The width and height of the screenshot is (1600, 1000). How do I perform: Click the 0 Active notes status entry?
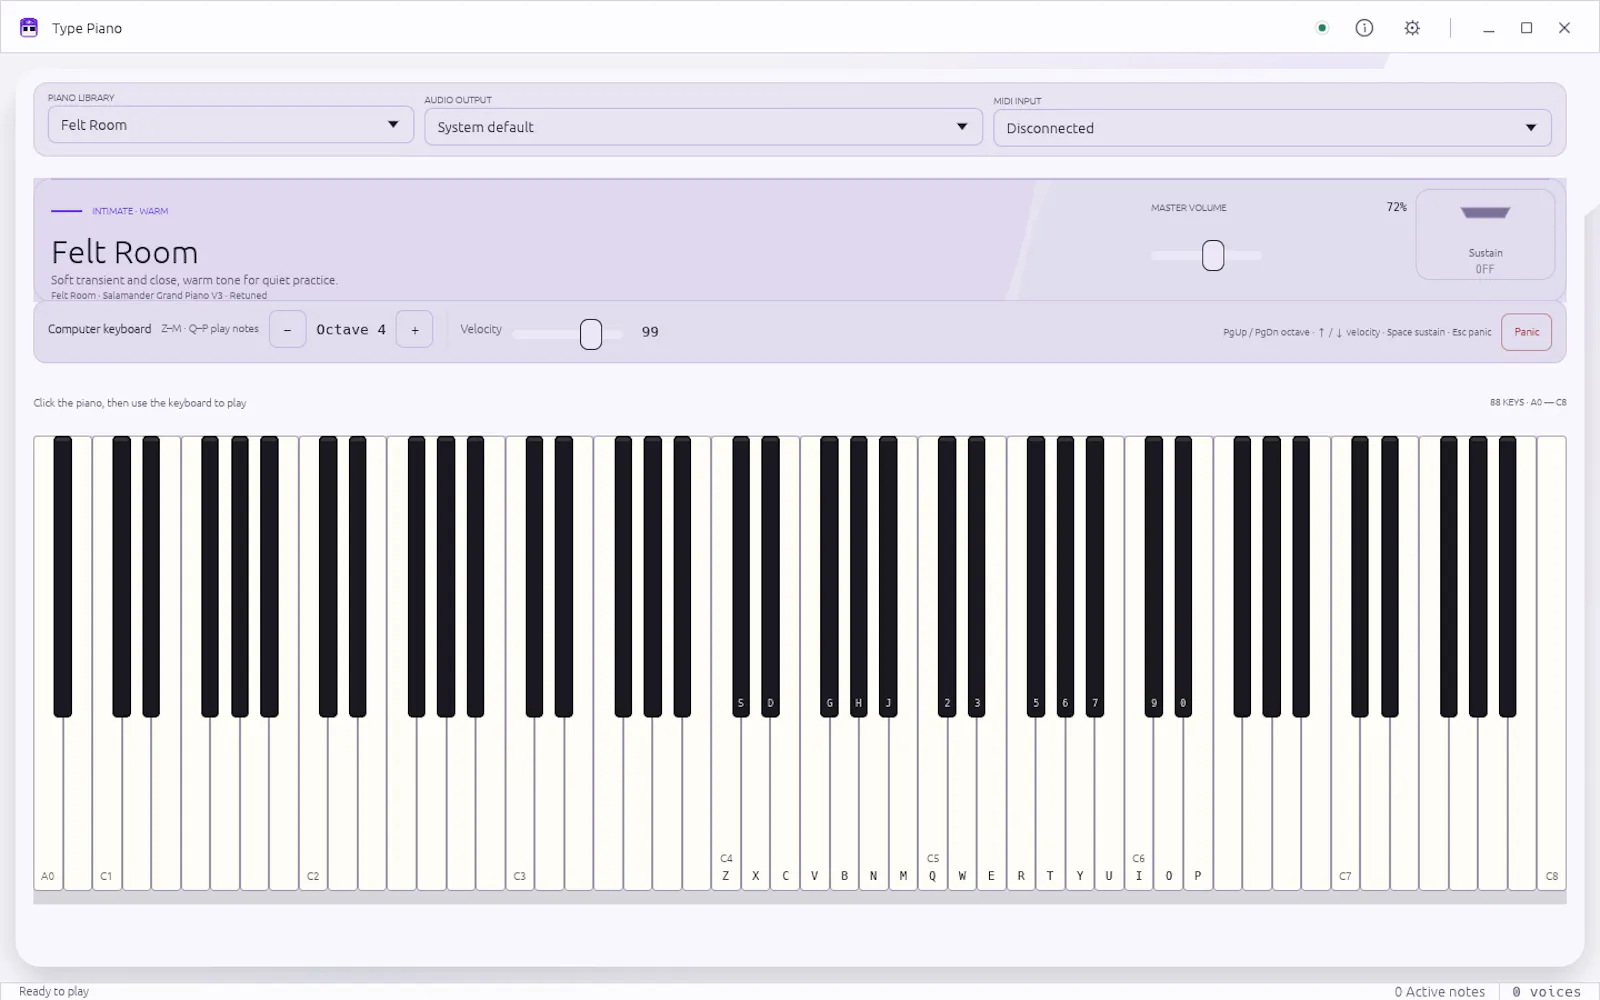pos(1440,991)
